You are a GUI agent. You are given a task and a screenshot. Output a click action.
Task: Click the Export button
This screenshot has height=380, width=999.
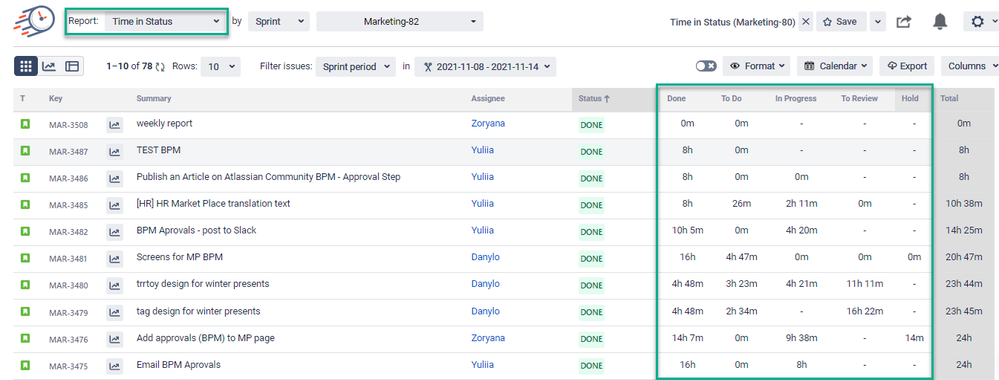pyautogui.click(x=907, y=66)
